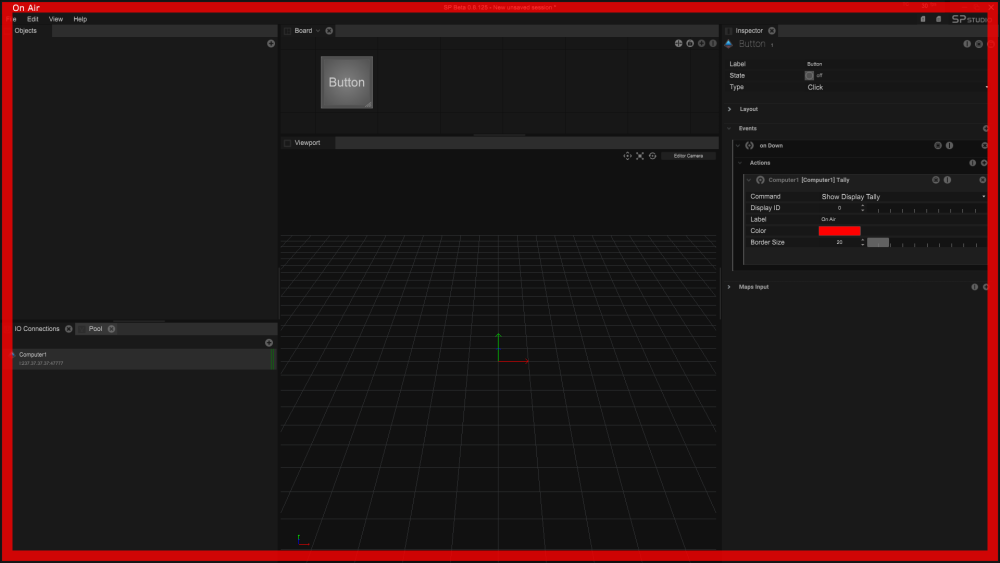Image resolution: width=1000 pixels, height=563 pixels.
Task: Remove the on Down event
Action: pos(984,146)
